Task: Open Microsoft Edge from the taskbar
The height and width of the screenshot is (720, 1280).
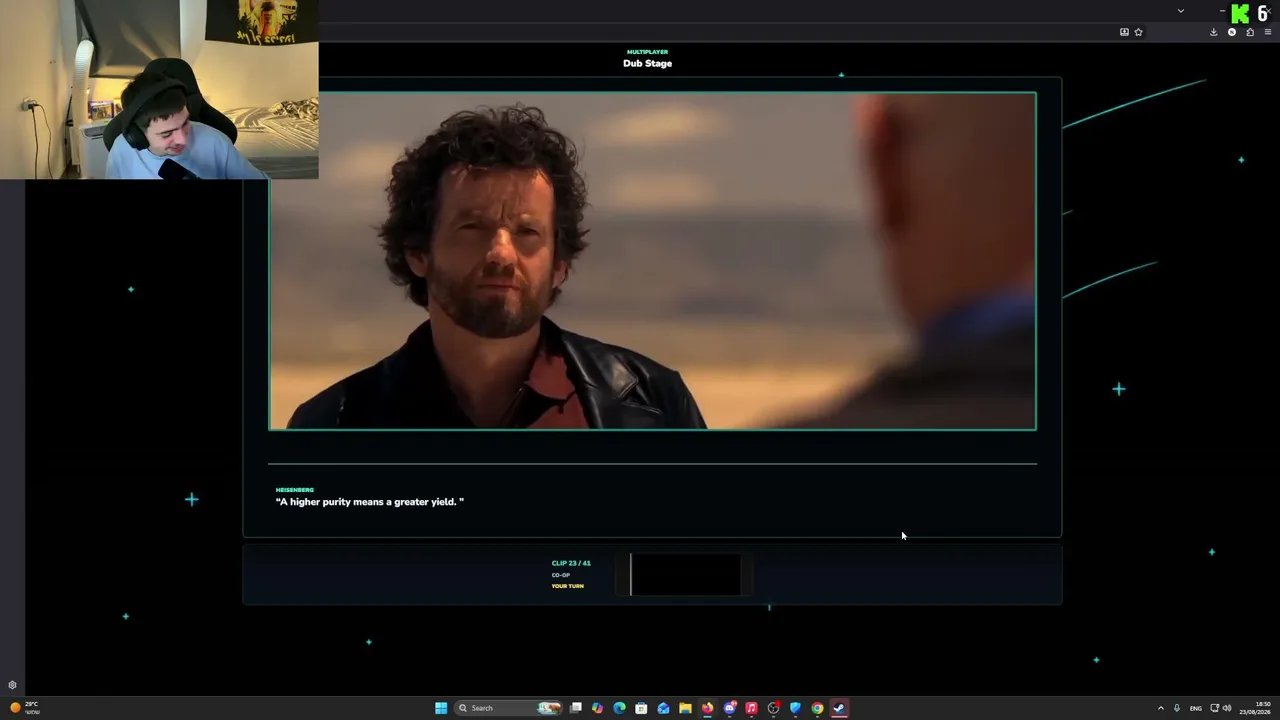Action: 619,708
